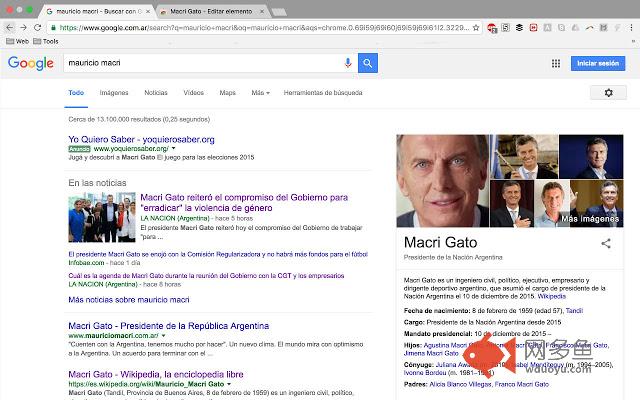Expand the yoquierosaber.org ad URL arrow
The height and width of the screenshot is (400, 640).
(173, 149)
